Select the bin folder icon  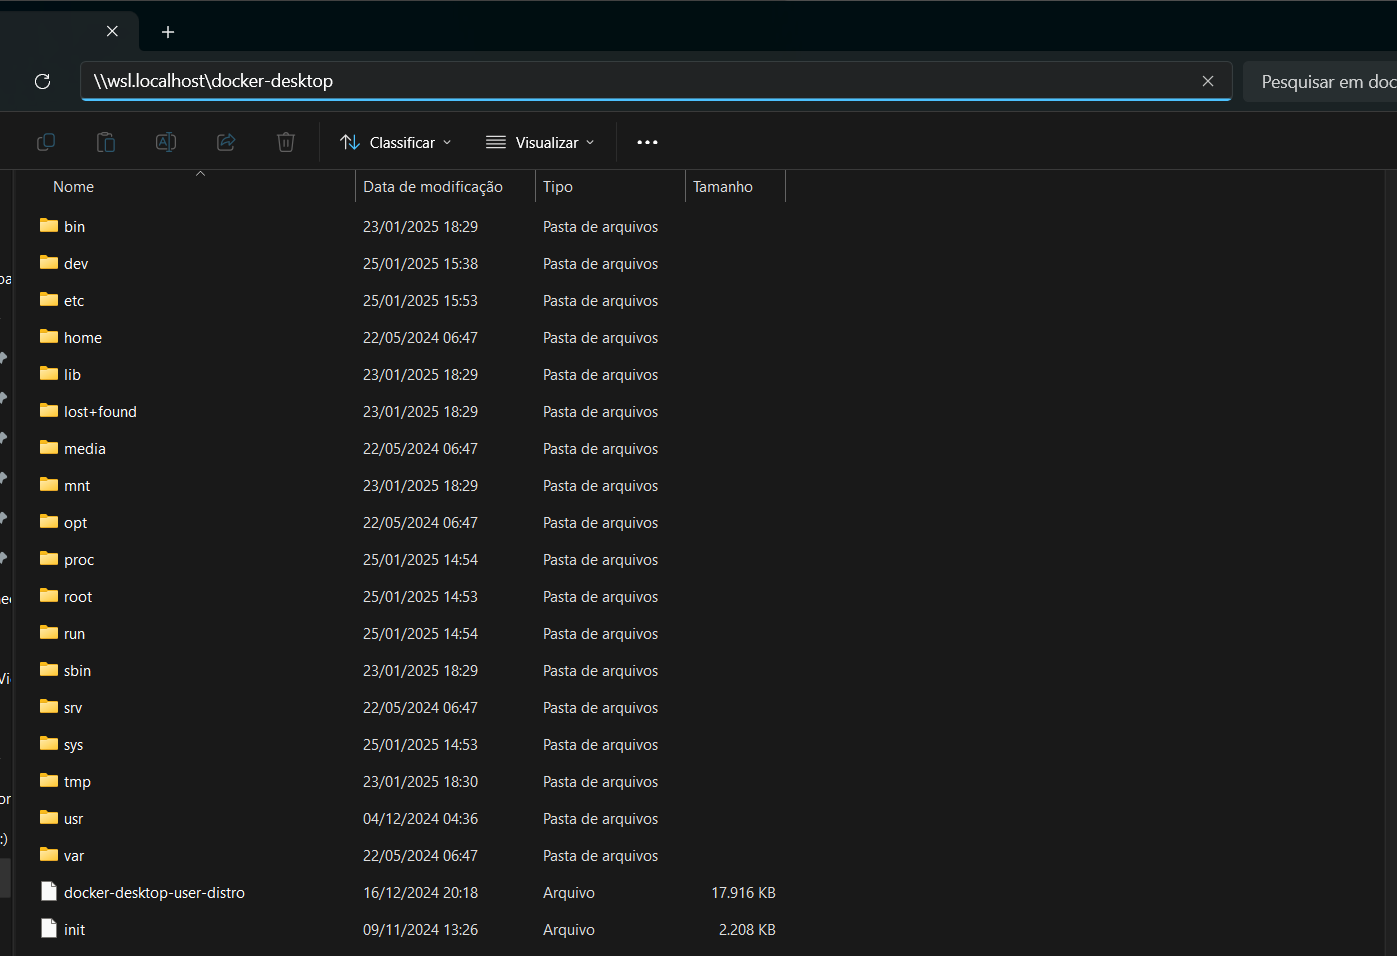click(x=49, y=226)
